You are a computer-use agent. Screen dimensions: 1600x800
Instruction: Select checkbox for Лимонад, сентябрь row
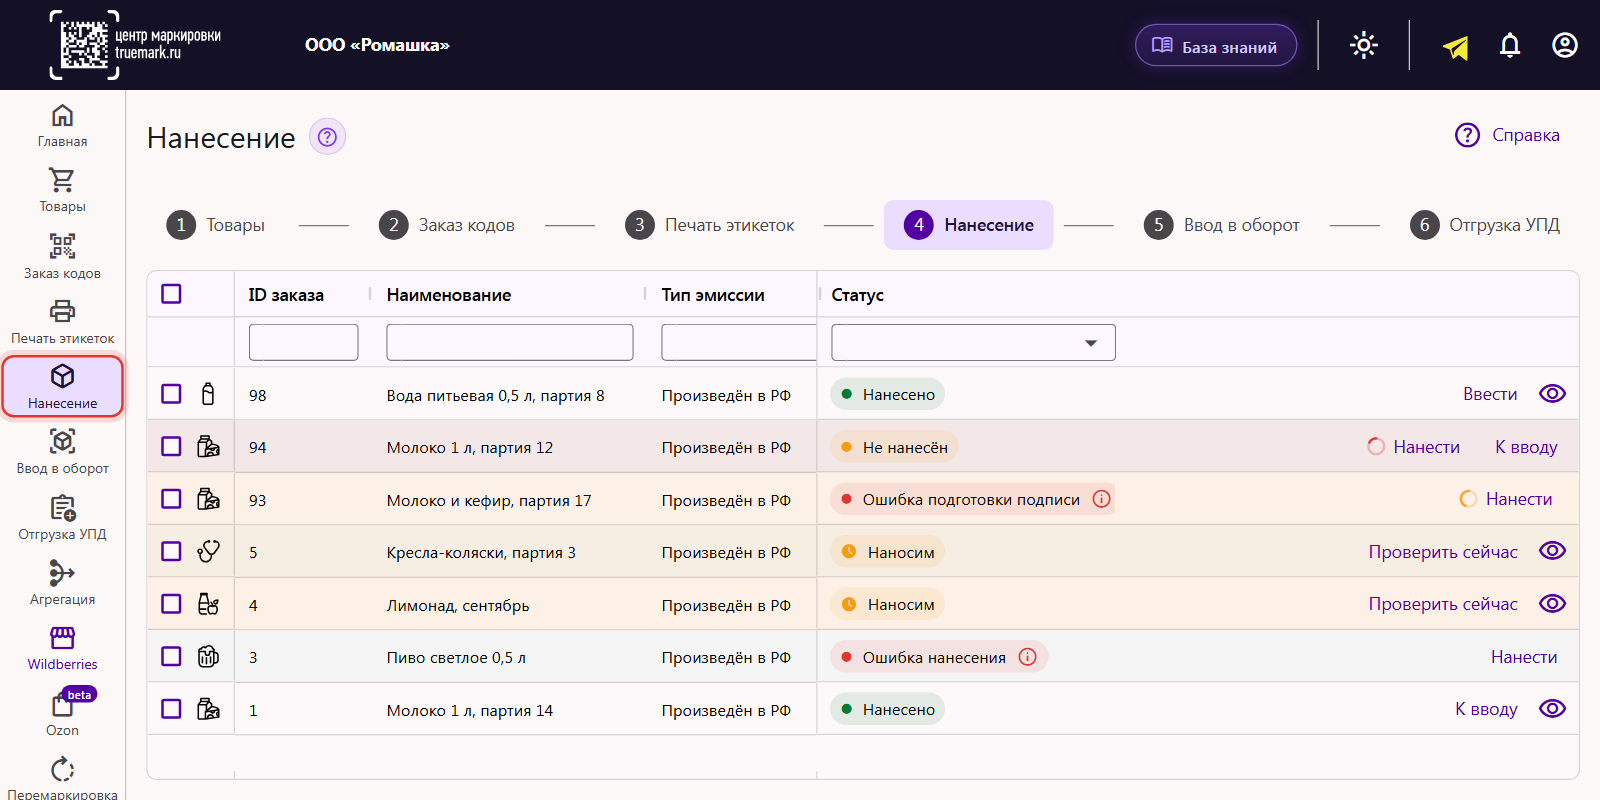click(172, 604)
